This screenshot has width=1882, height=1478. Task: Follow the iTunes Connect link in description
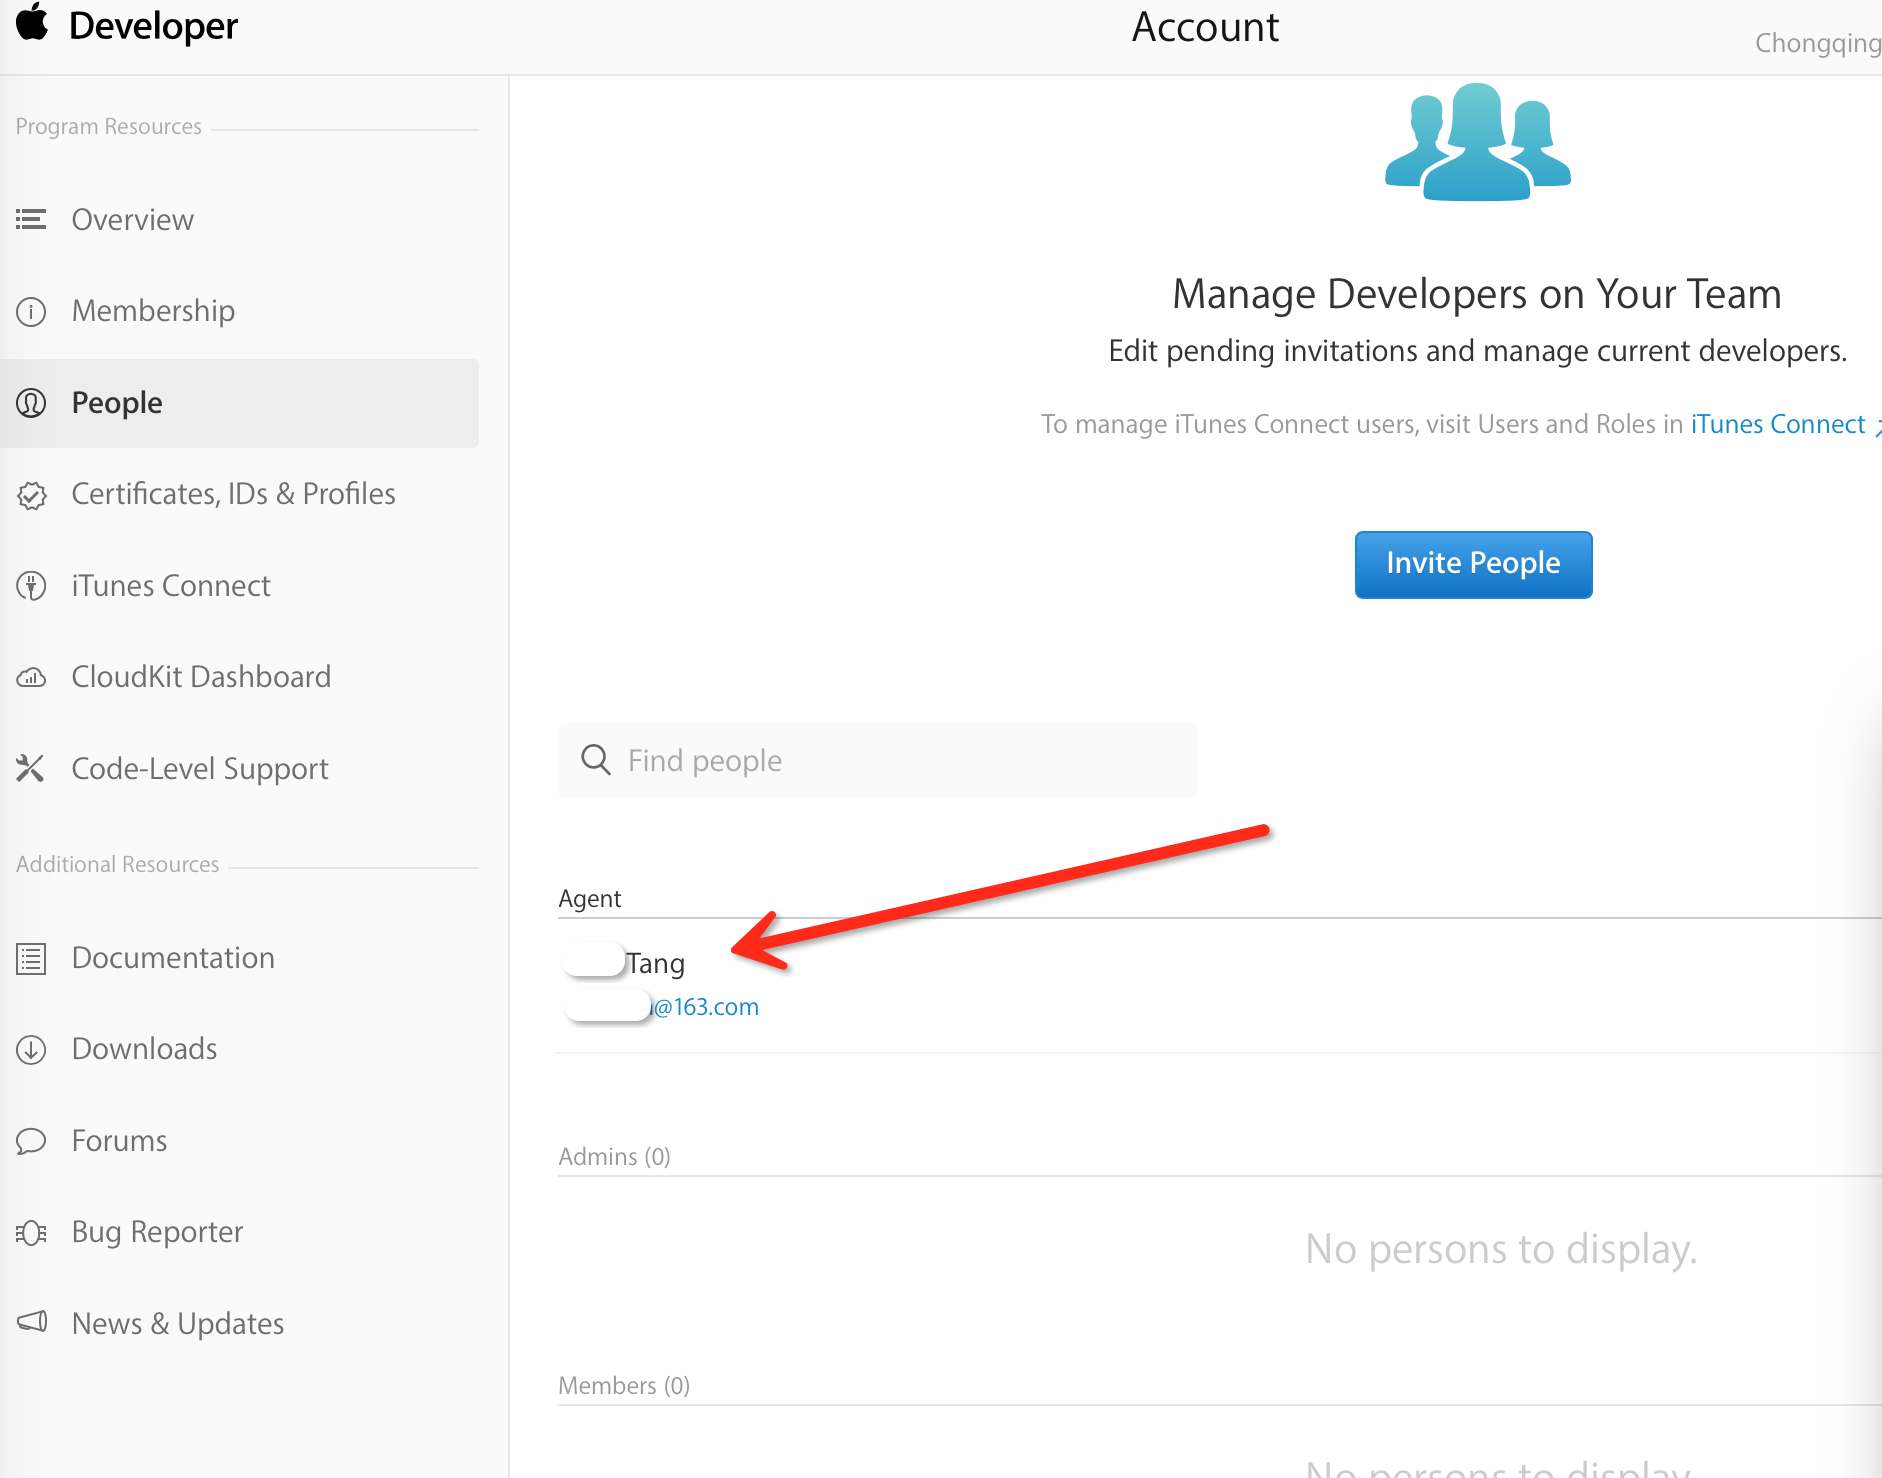[x=1778, y=424]
